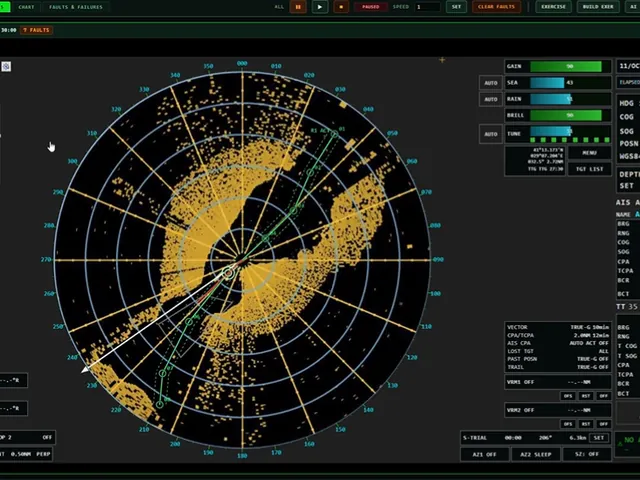Click the TRAIL TRUE-G OFF row
Image resolution: width=640 pixels, height=480 pixels.
[558, 367]
